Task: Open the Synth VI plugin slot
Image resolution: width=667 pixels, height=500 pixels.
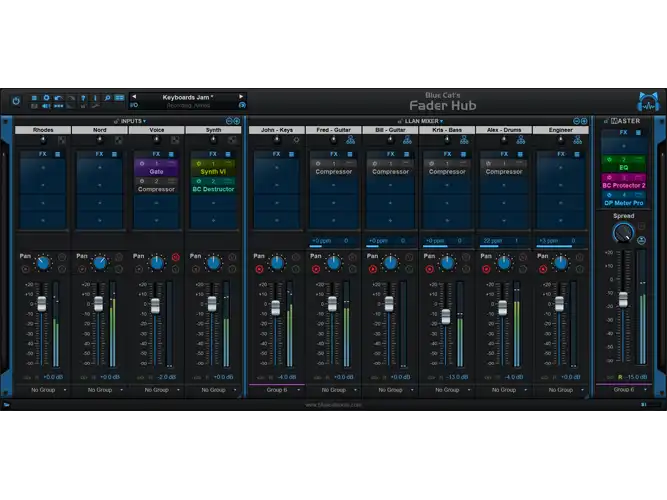Action: click(x=213, y=168)
